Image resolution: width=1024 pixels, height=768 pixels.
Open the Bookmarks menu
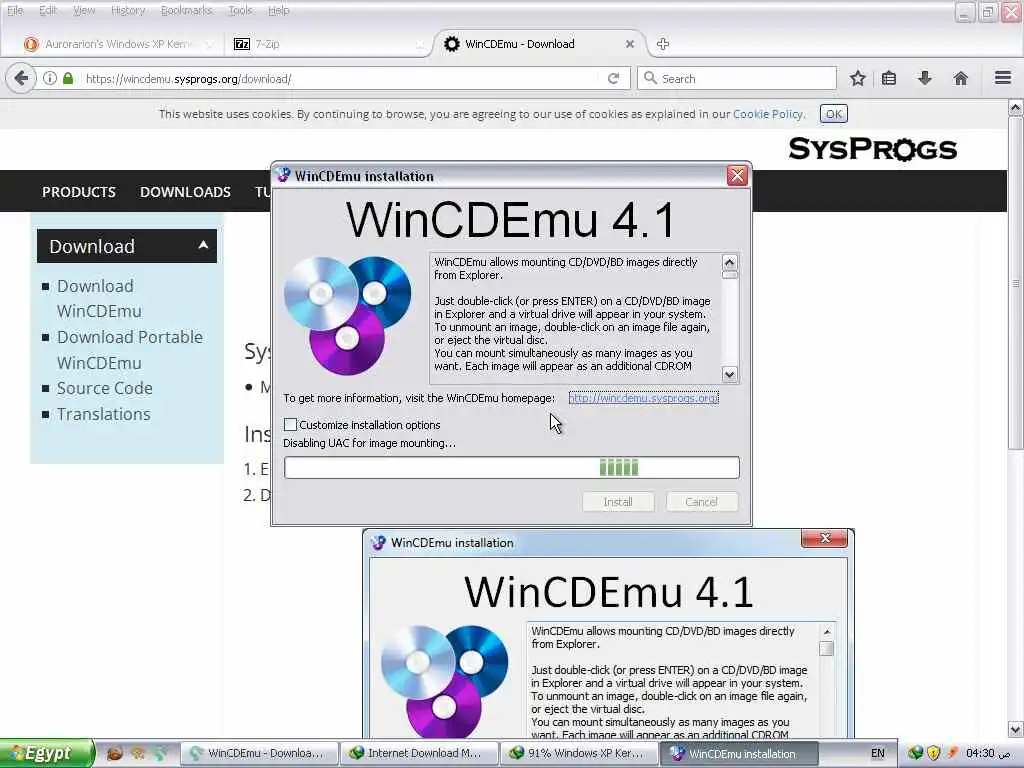(186, 10)
